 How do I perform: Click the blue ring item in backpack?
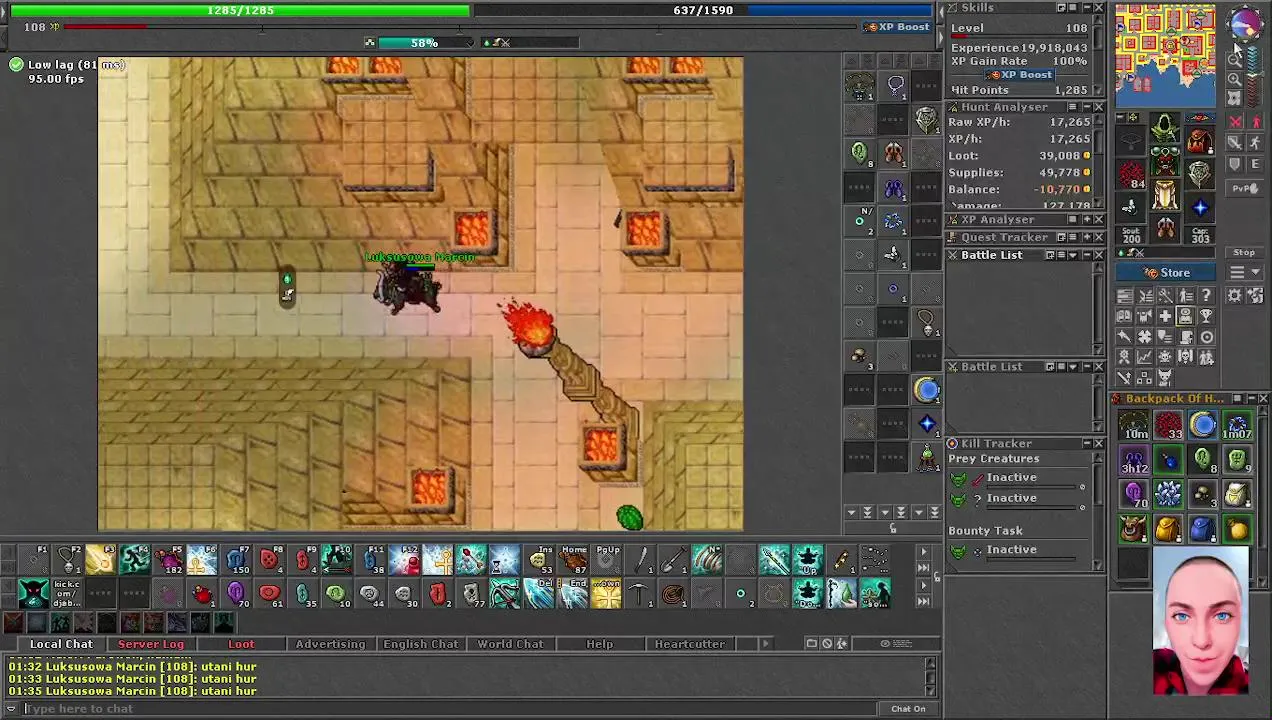(x=1203, y=426)
